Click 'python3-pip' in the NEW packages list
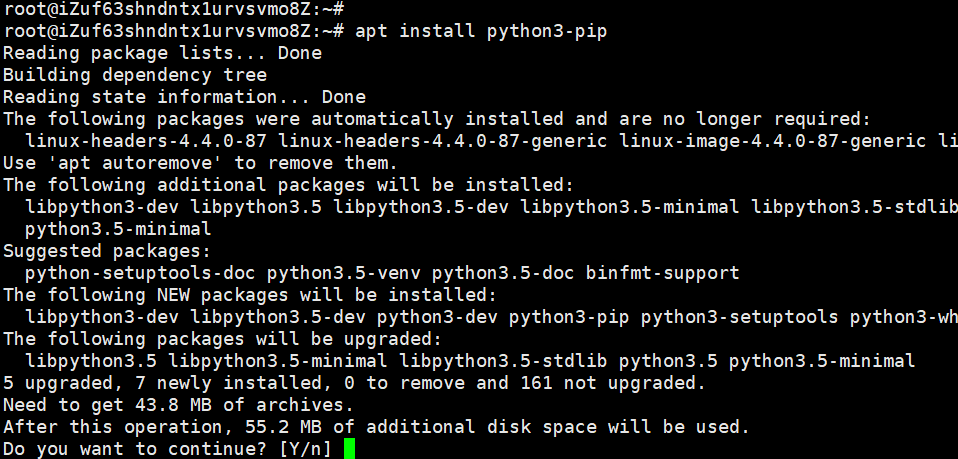958x459 pixels. 569,317
